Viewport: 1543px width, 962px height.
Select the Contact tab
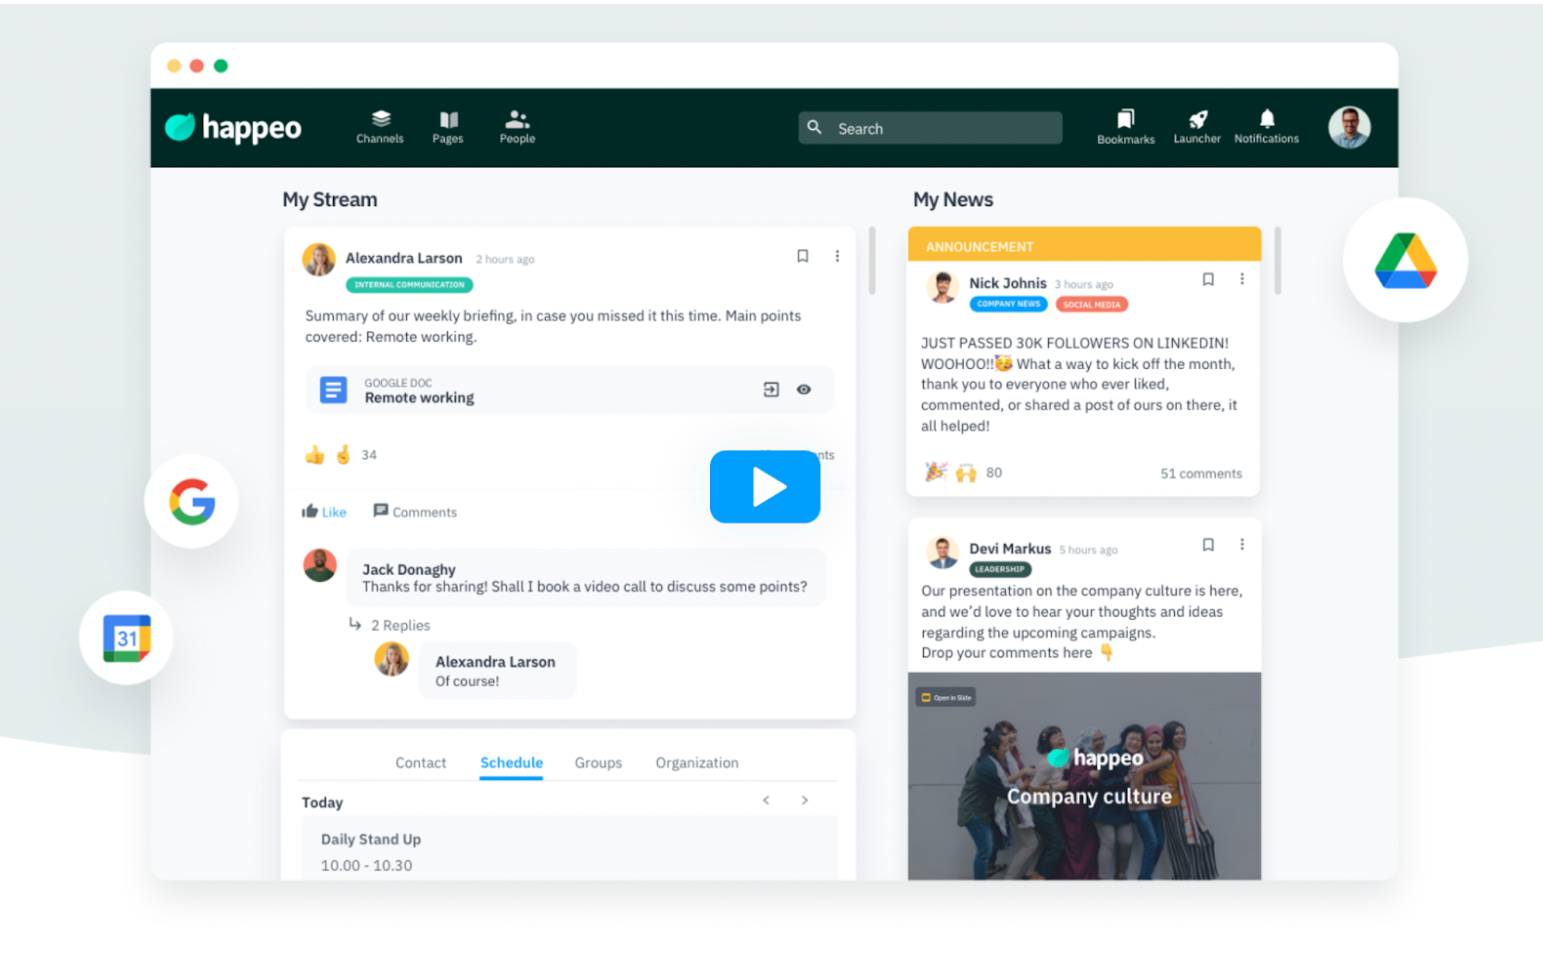420,762
